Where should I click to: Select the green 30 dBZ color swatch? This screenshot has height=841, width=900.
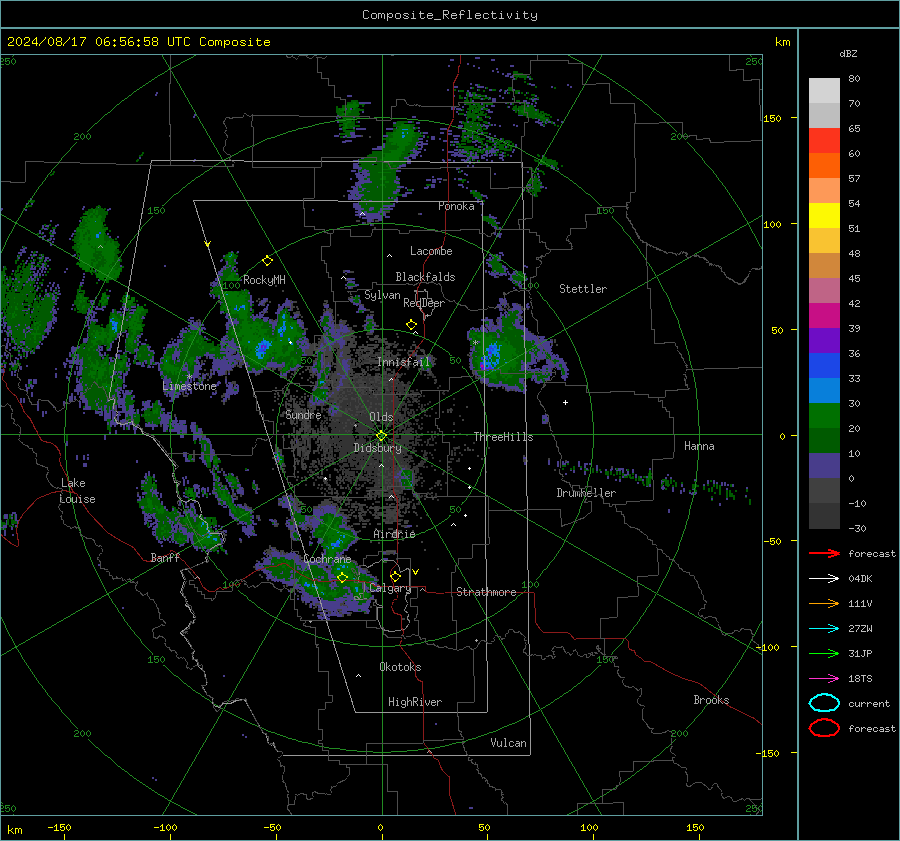pos(824,416)
